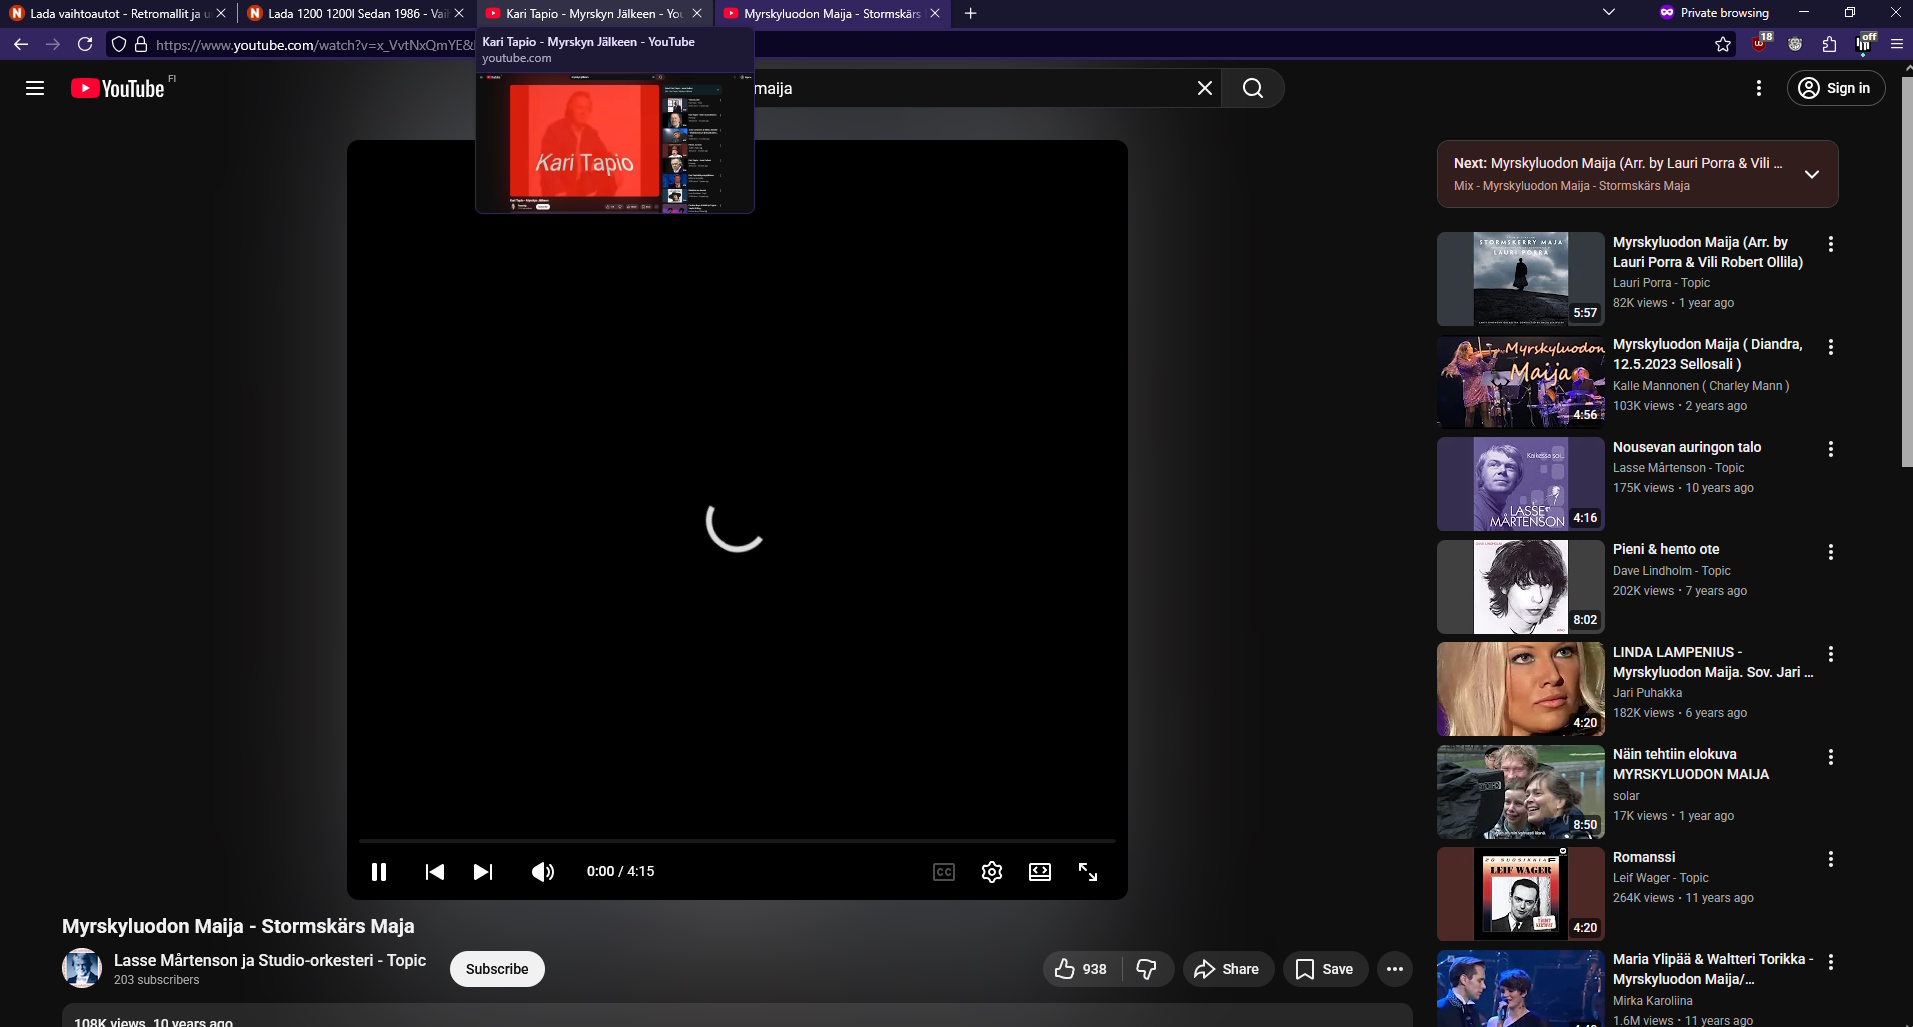Open options for Diandra Sellosali video
The height and width of the screenshot is (1027, 1913).
coord(1831,347)
